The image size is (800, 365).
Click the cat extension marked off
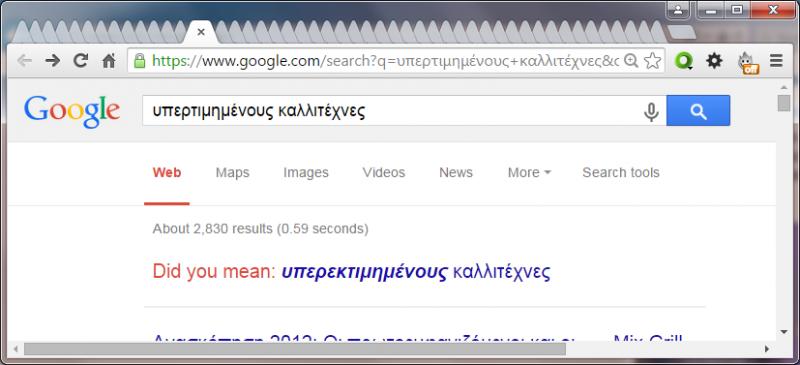click(x=748, y=62)
